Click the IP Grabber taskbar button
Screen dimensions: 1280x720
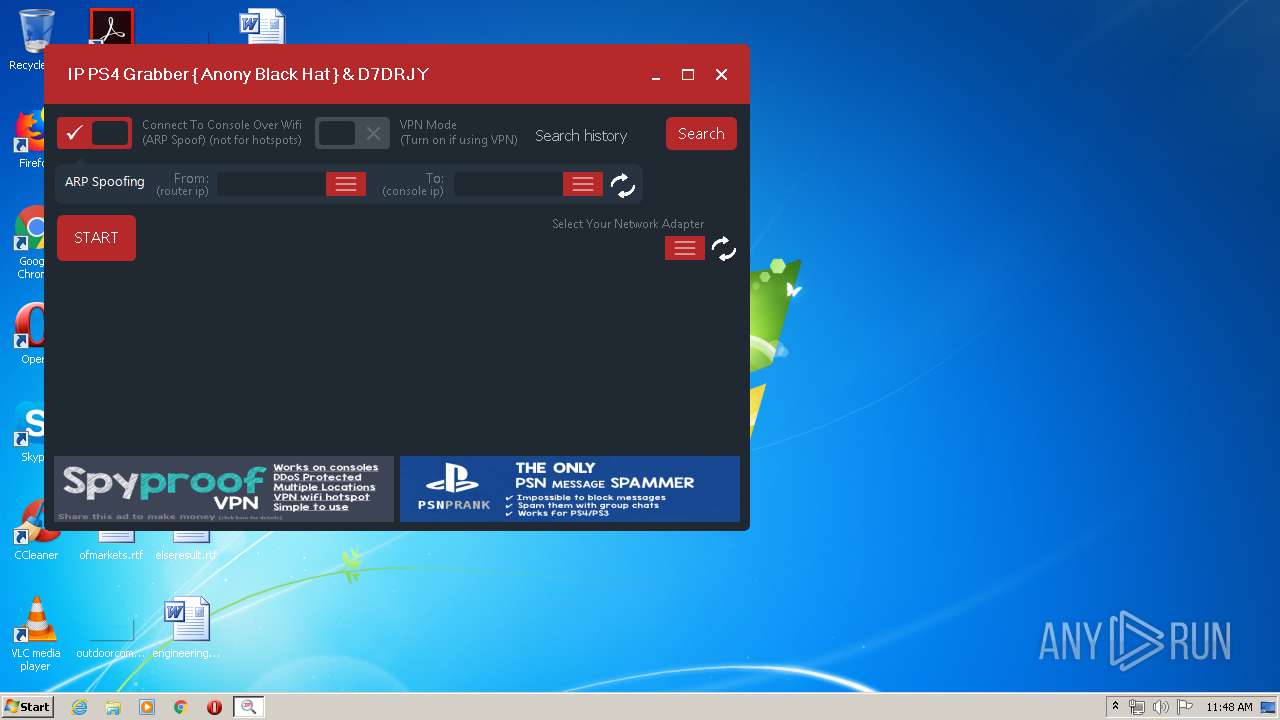point(248,707)
